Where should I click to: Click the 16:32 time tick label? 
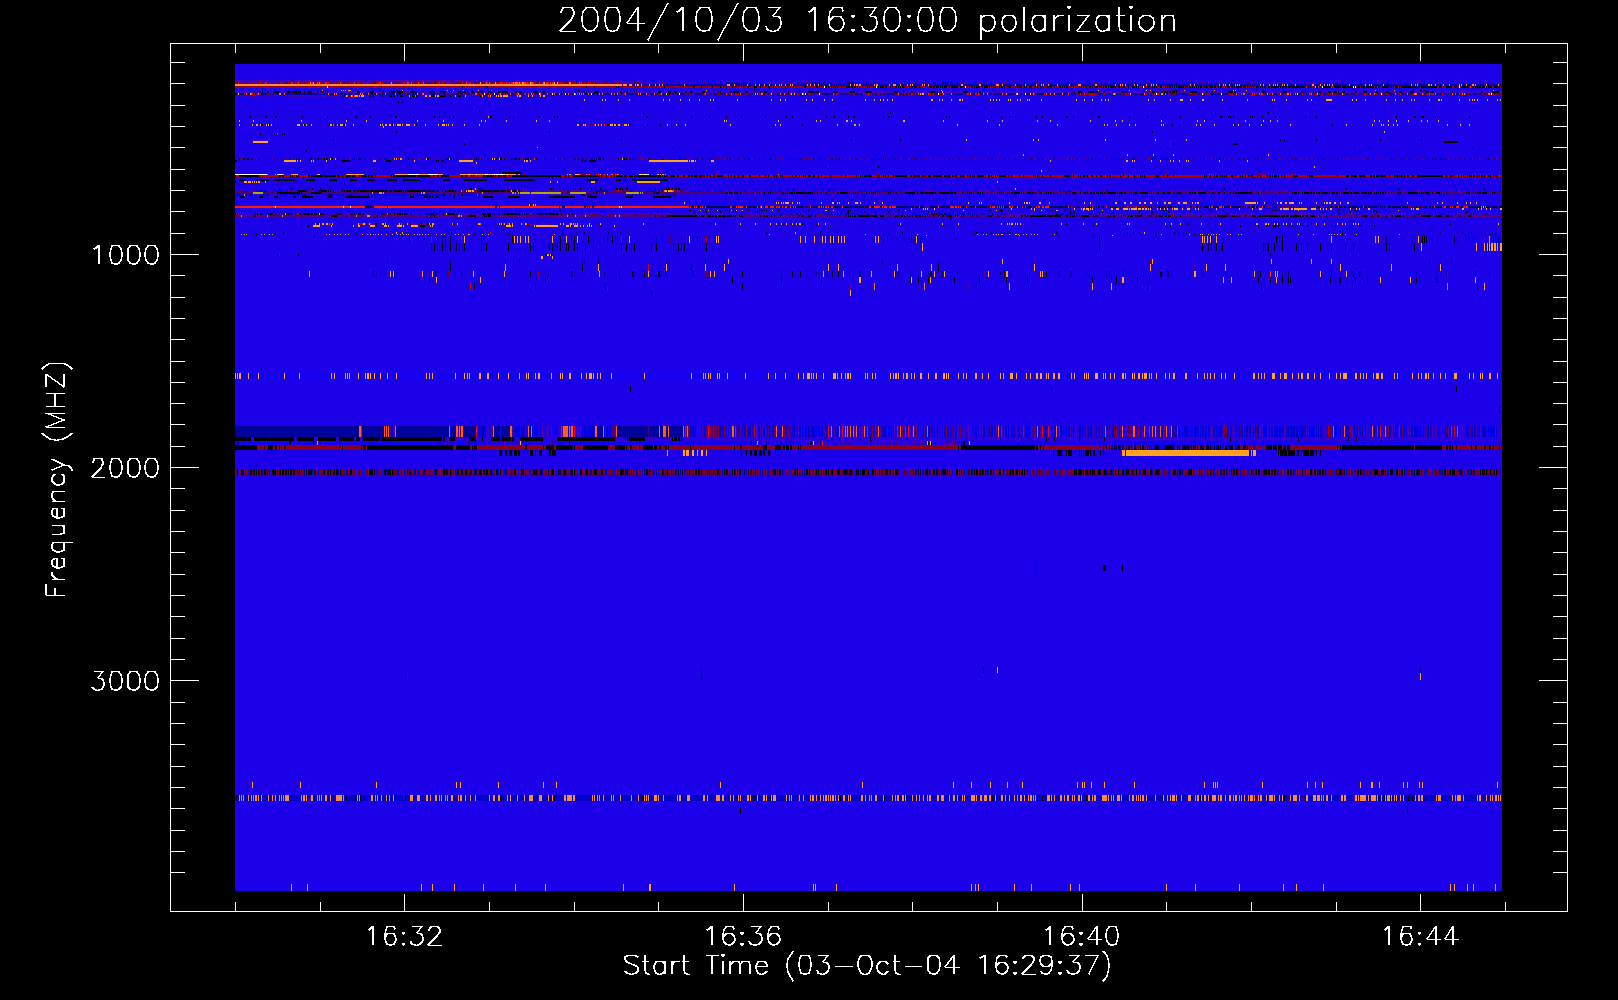(404, 937)
